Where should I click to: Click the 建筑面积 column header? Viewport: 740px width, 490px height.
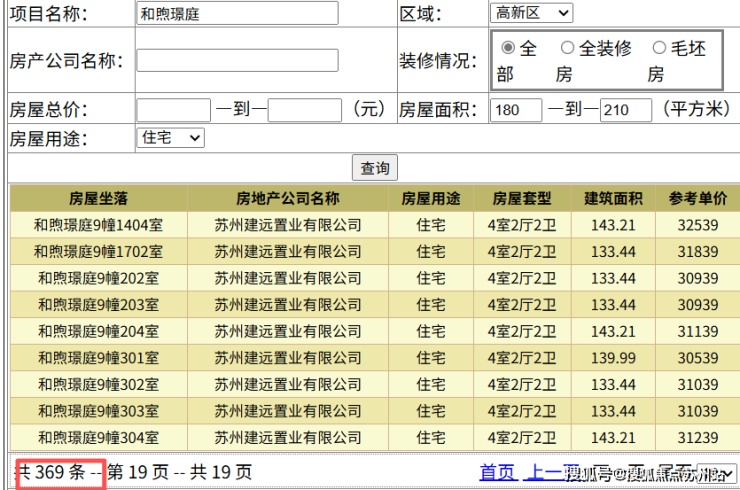(x=613, y=198)
